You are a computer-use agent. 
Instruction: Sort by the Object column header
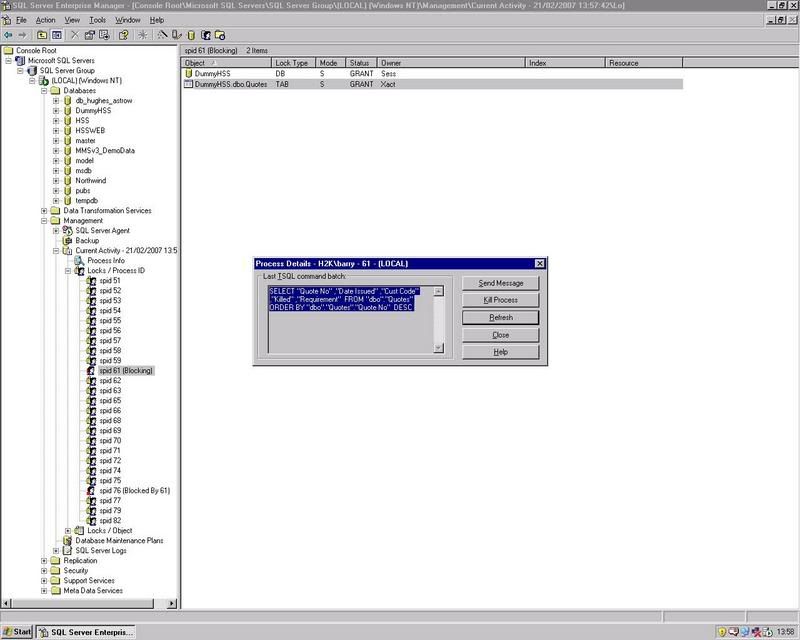(227, 63)
